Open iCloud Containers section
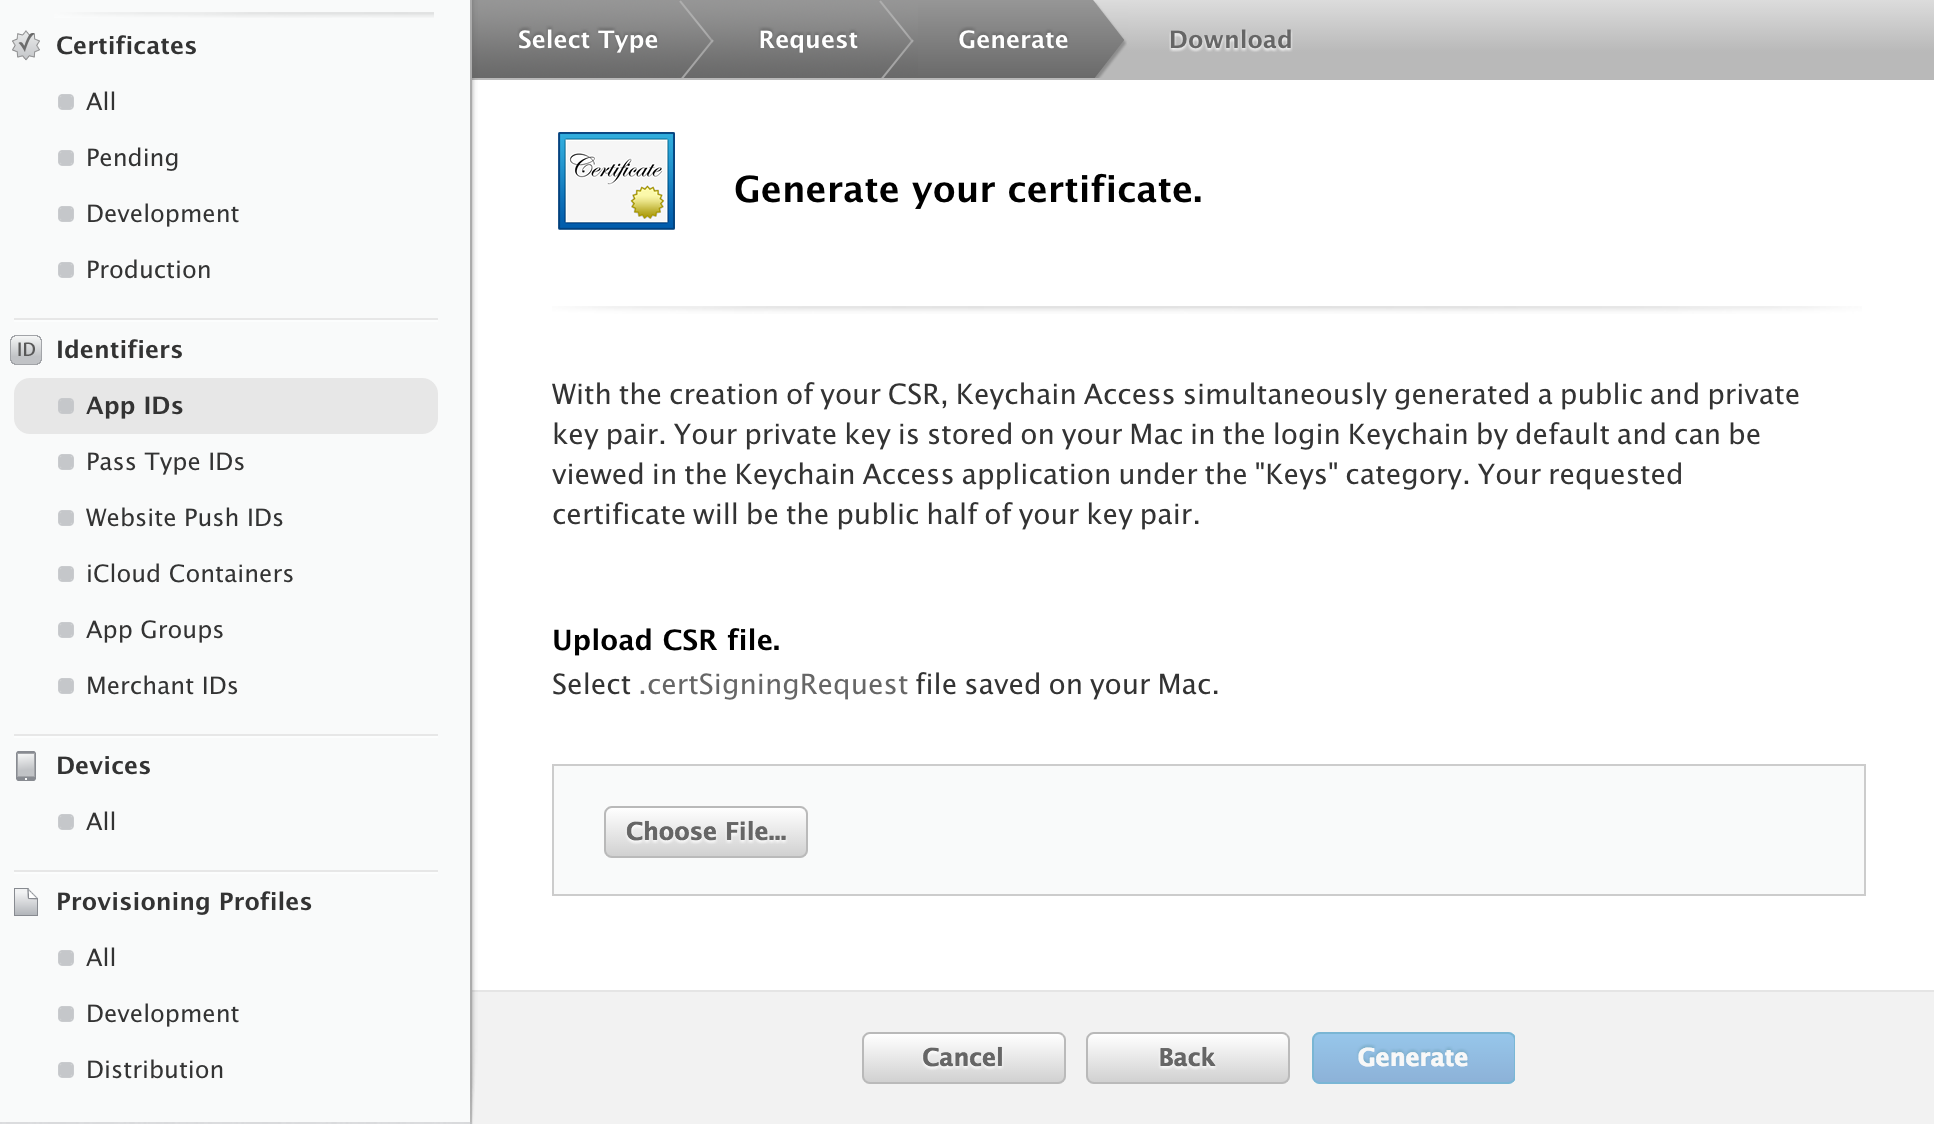The height and width of the screenshot is (1124, 1934). 189,573
